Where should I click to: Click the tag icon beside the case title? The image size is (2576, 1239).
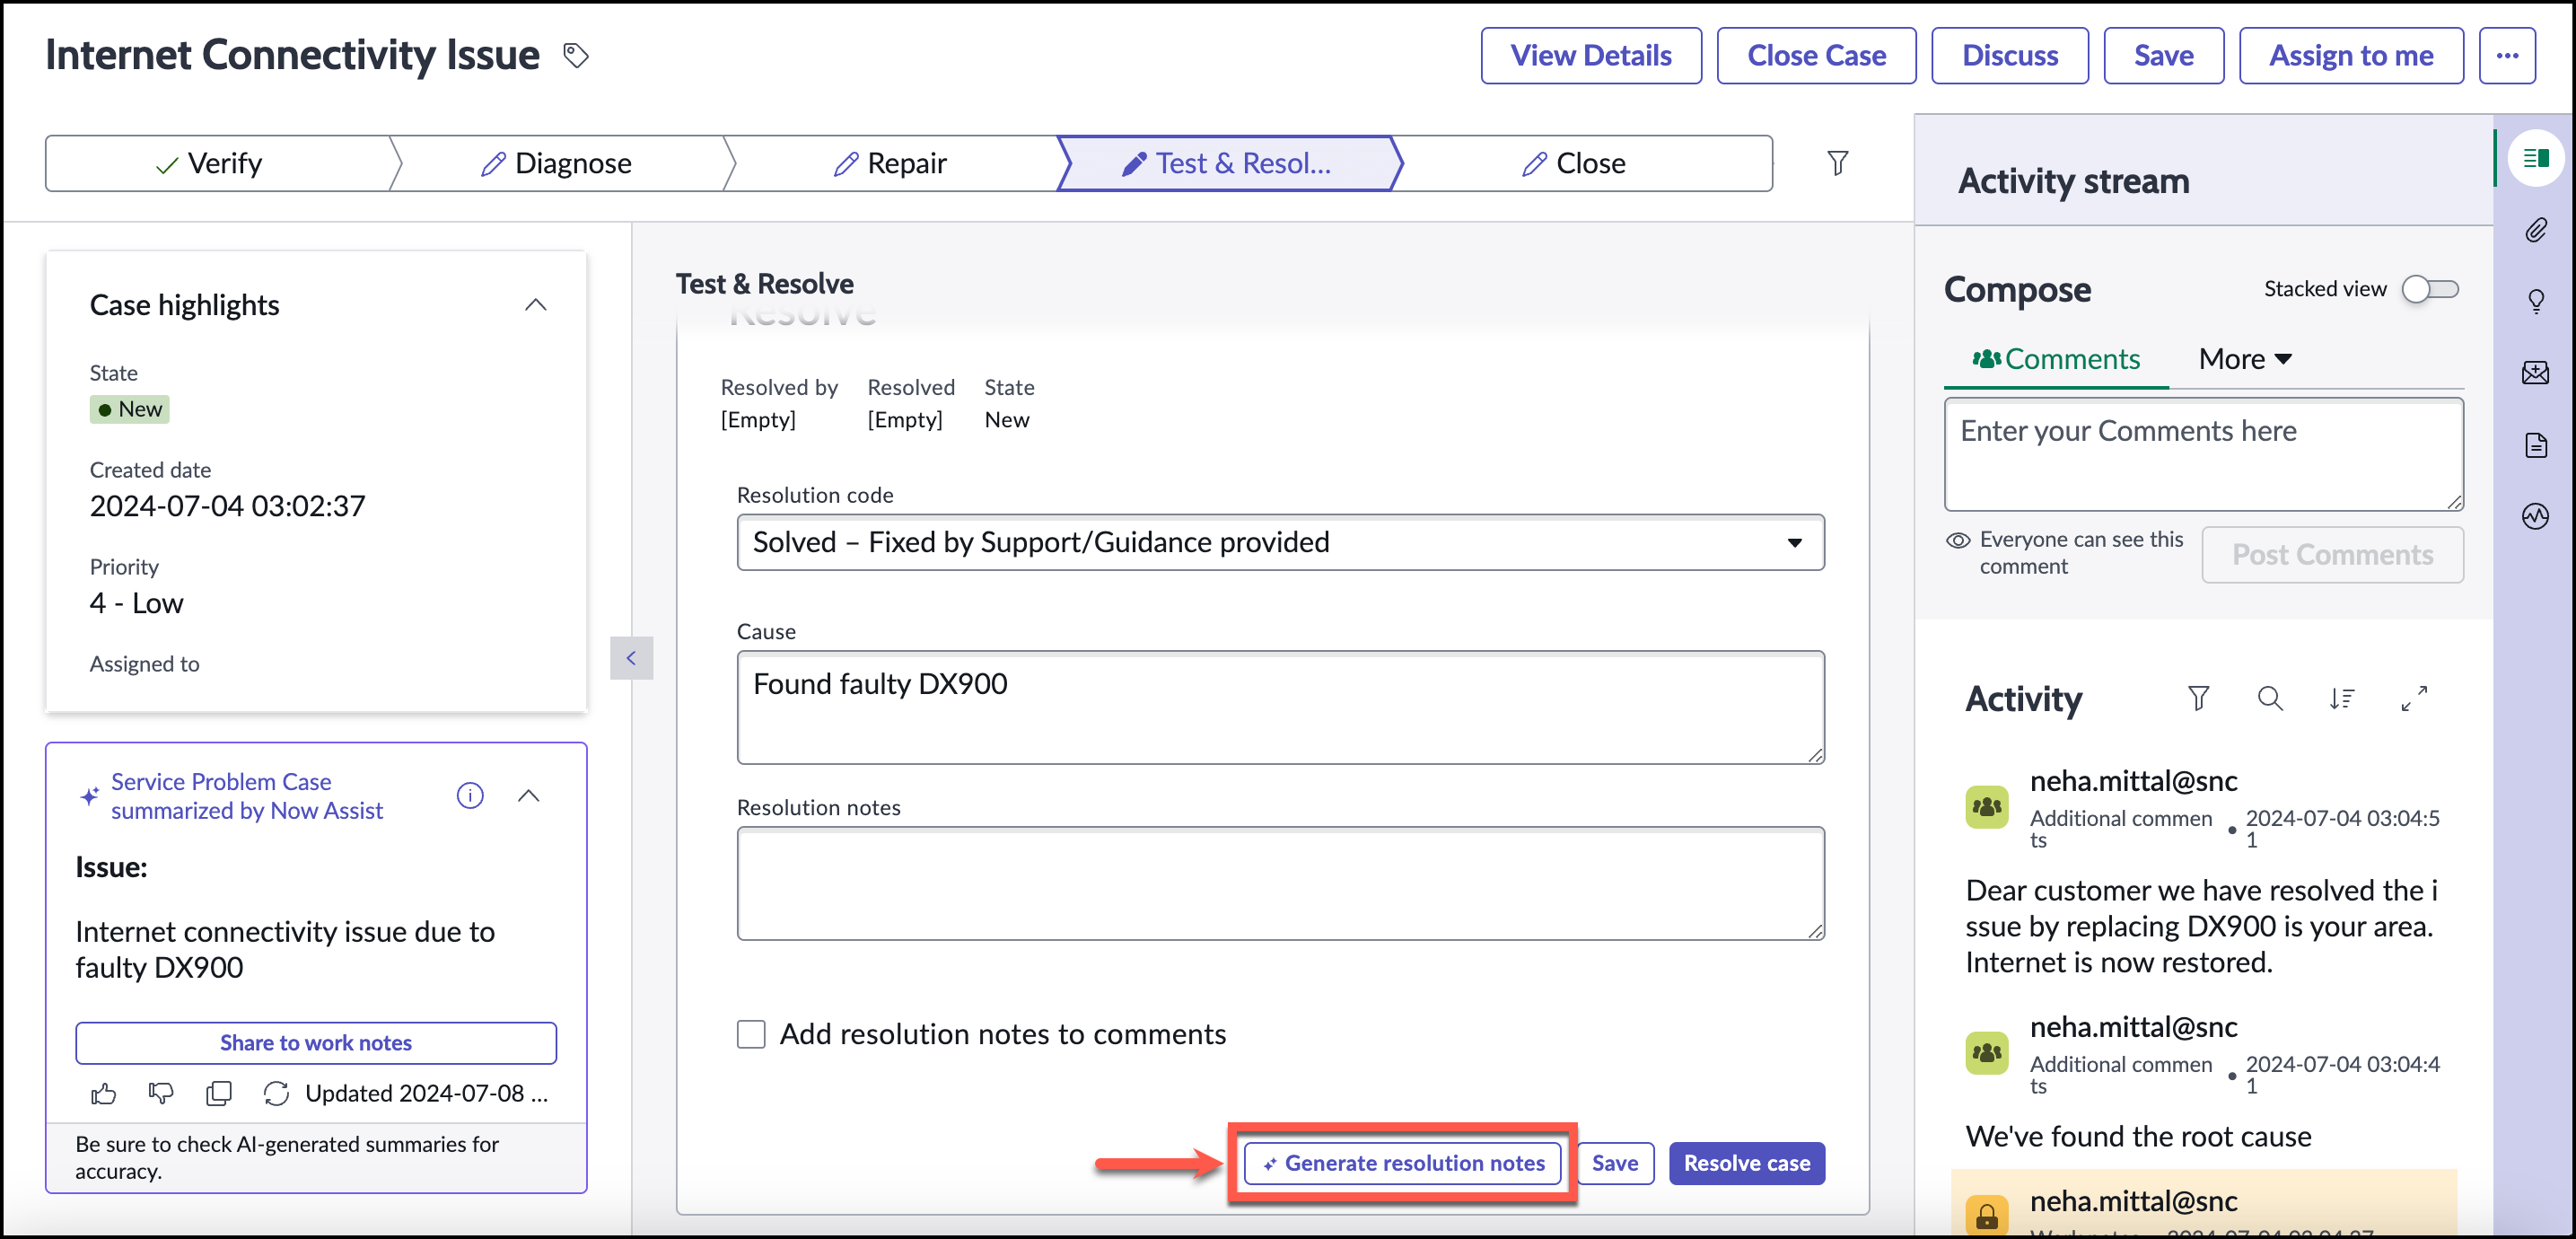[576, 56]
